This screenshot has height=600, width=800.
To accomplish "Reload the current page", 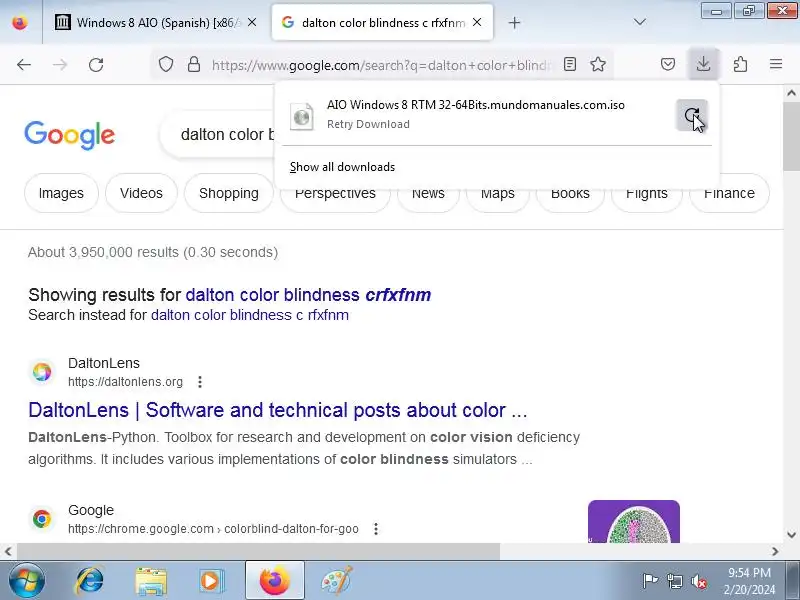I will point(96,65).
